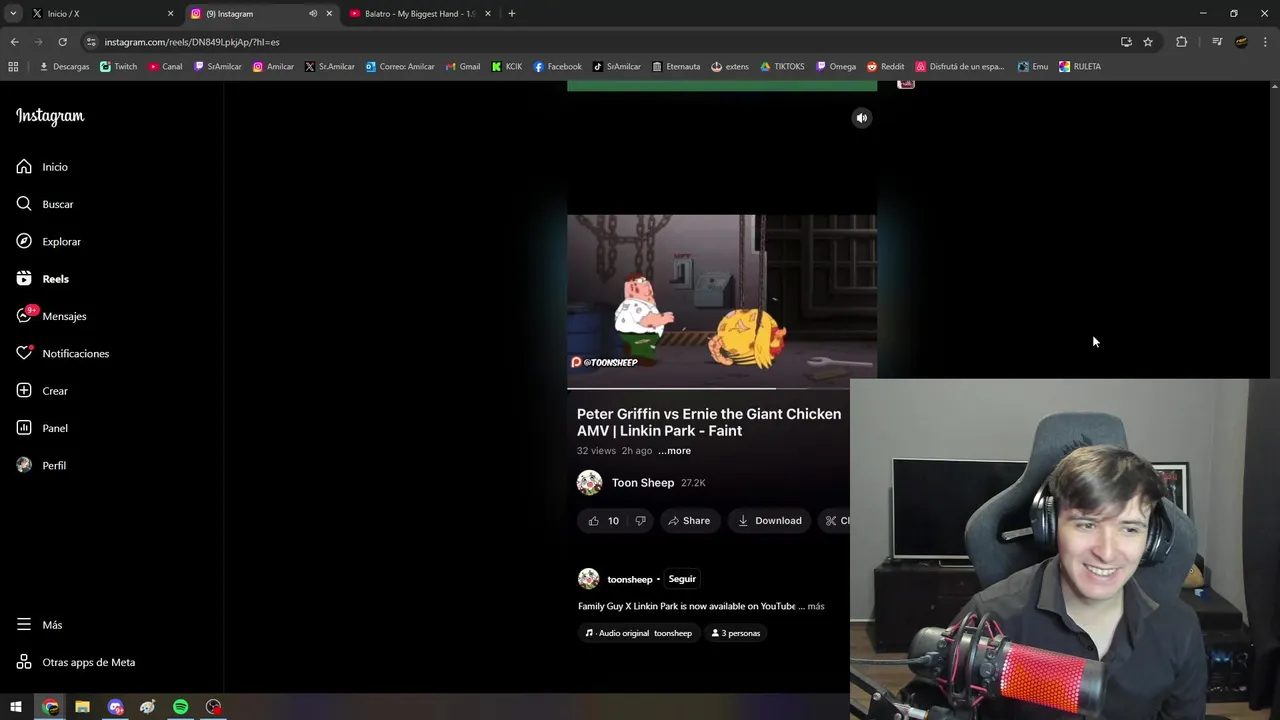This screenshot has width=1280, height=720.
Task: Open the 3 personas tagged button
Action: click(x=736, y=633)
